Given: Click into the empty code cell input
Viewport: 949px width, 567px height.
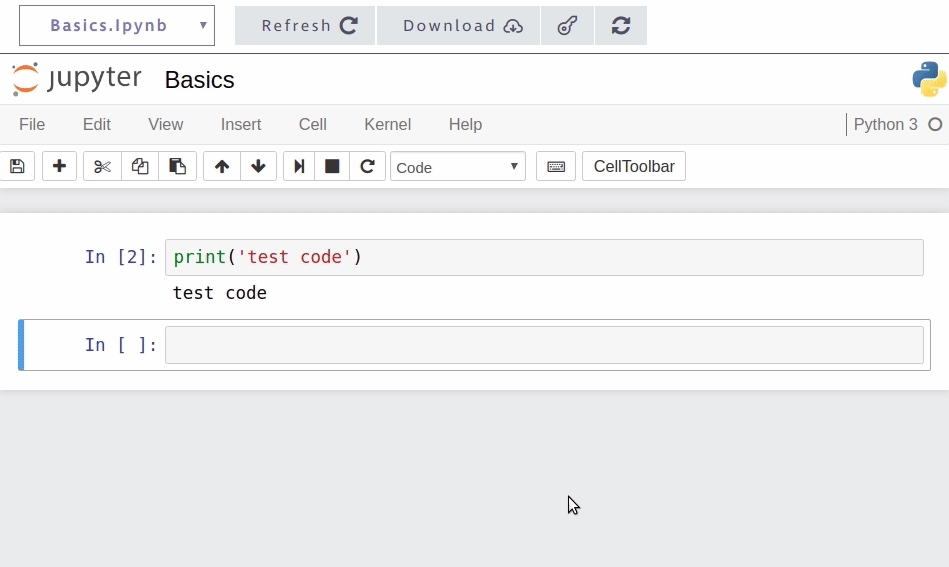Looking at the screenshot, I should point(544,345).
